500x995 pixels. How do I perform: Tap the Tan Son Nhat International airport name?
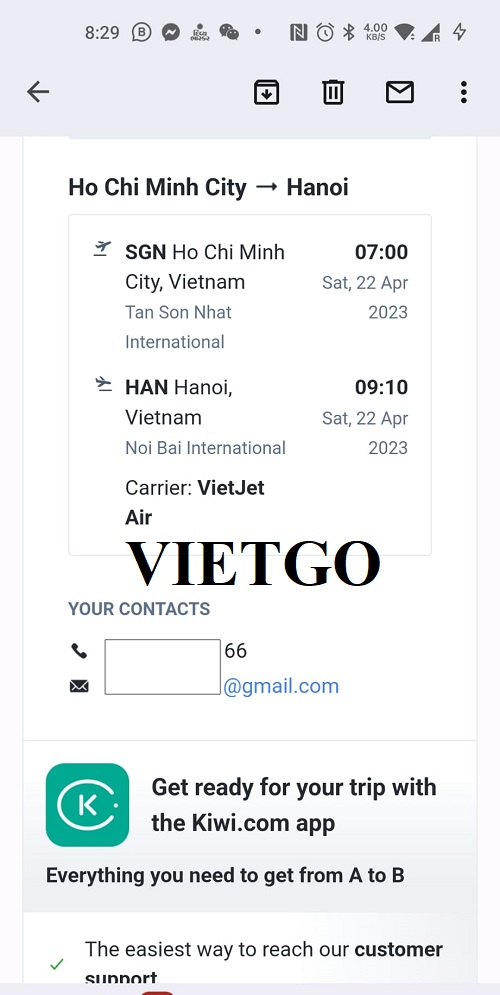point(178,327)
